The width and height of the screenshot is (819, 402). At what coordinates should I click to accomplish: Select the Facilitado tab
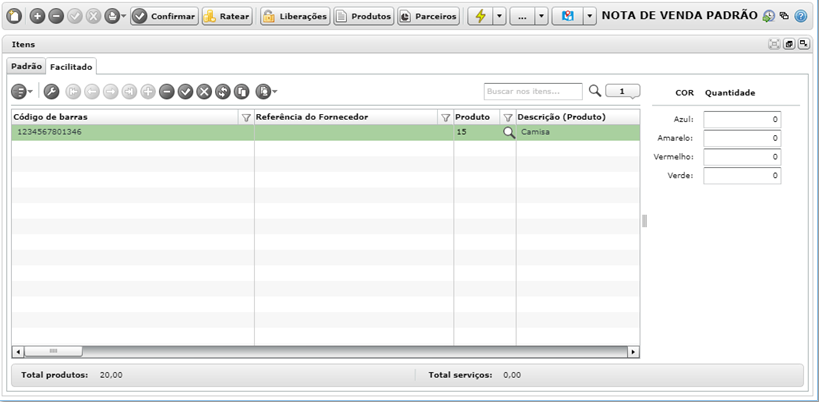click(71, 67)
